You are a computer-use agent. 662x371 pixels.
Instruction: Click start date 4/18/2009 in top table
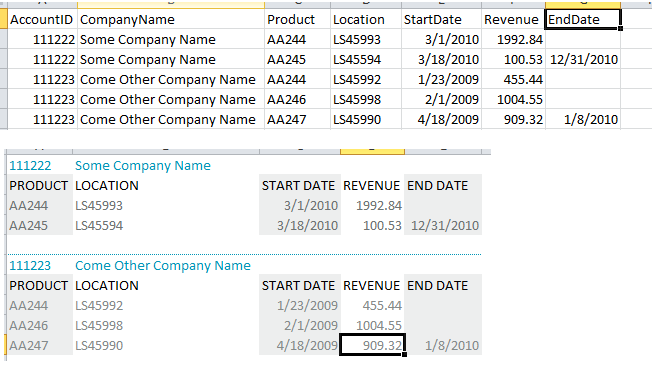point(441,119)
